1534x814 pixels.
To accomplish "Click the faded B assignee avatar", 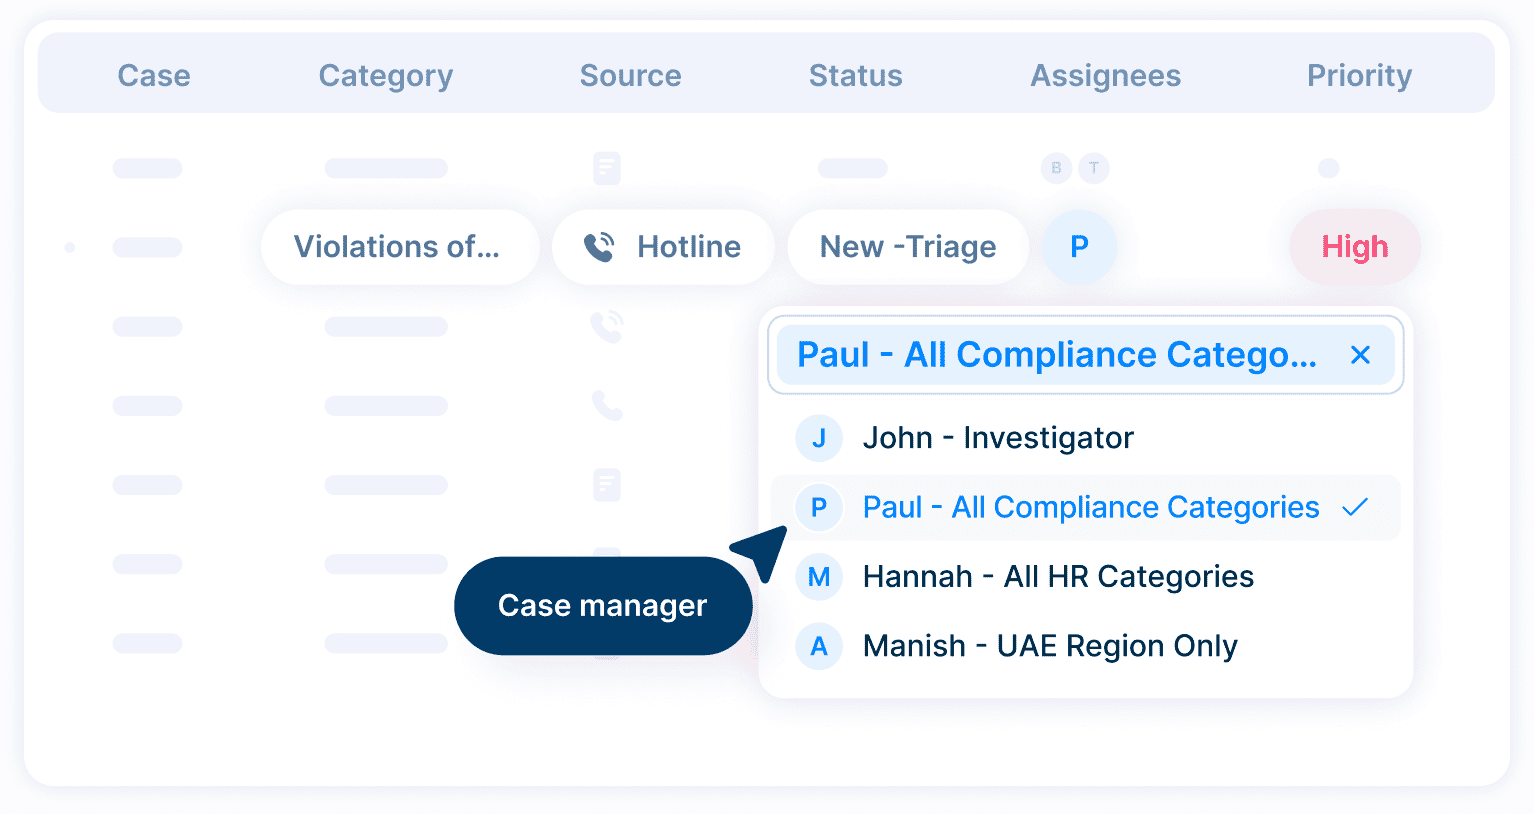I will pyautogui.click(x=1056, y=168).
